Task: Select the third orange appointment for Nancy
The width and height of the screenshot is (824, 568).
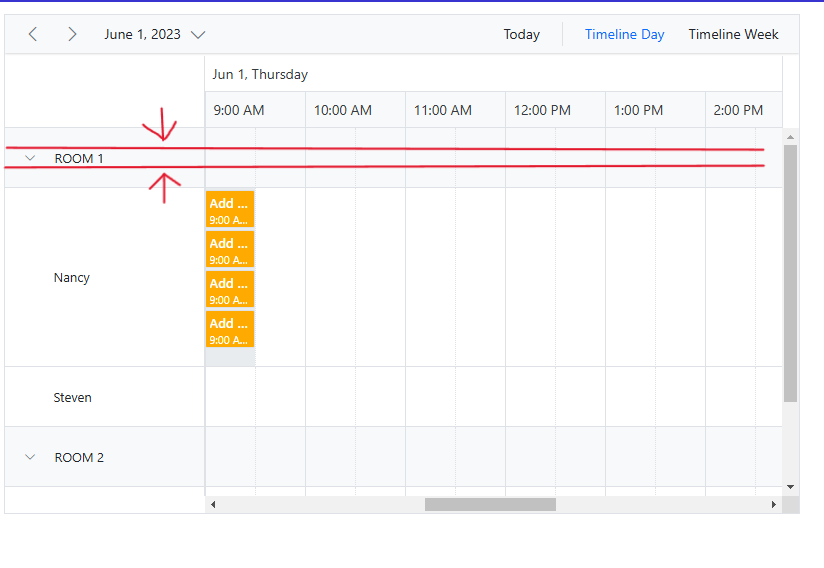Action: (230, 290)
